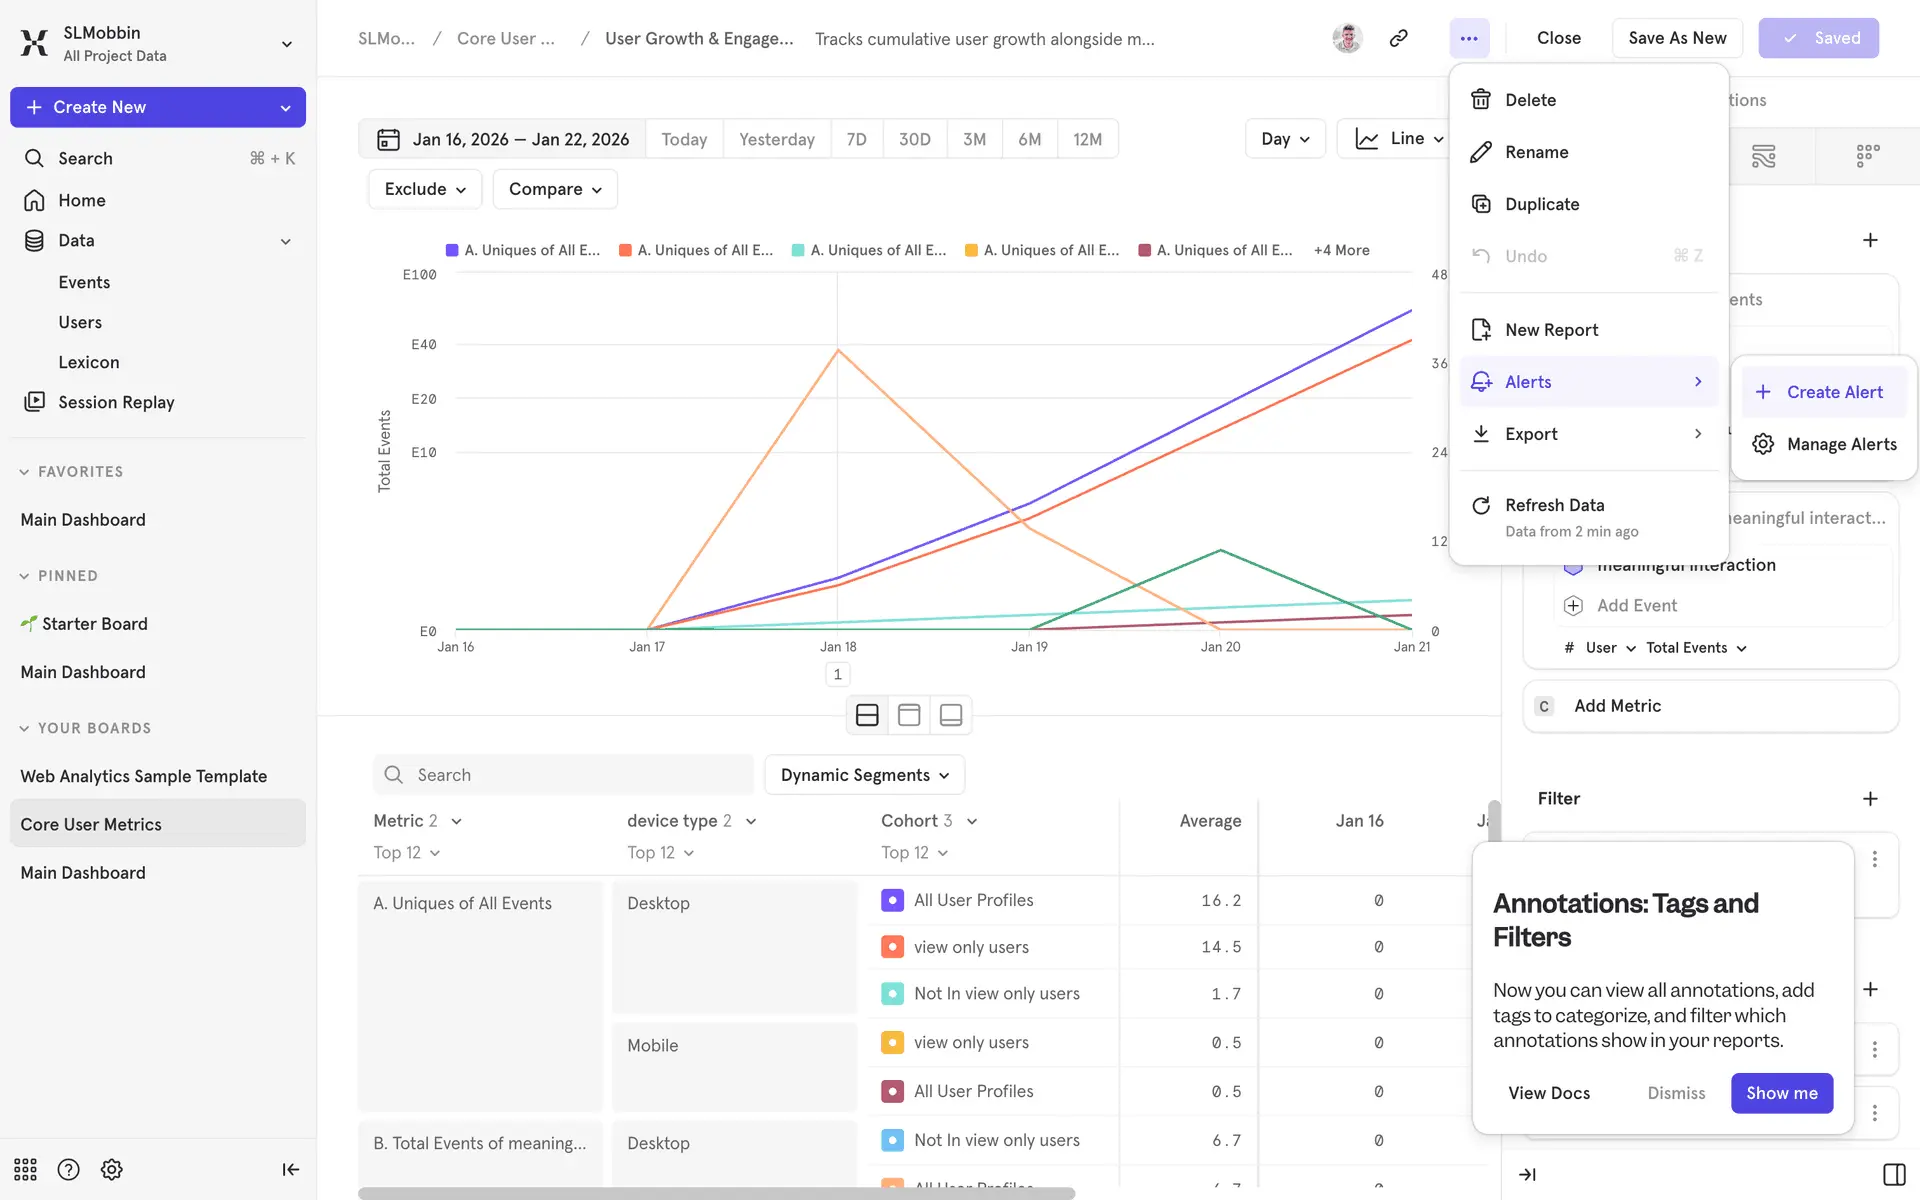Click the calendar icon in date range
The height and width of the screenshot is (1200, 1920).
click(388, 140)
